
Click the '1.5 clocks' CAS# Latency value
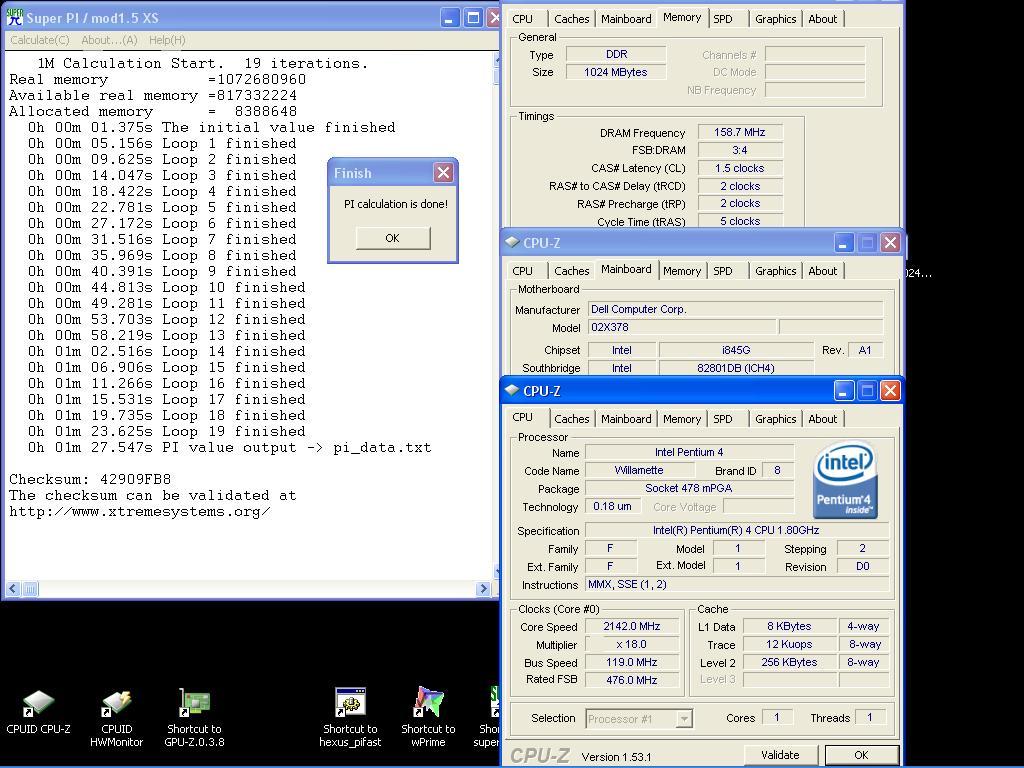click(739, 168)
